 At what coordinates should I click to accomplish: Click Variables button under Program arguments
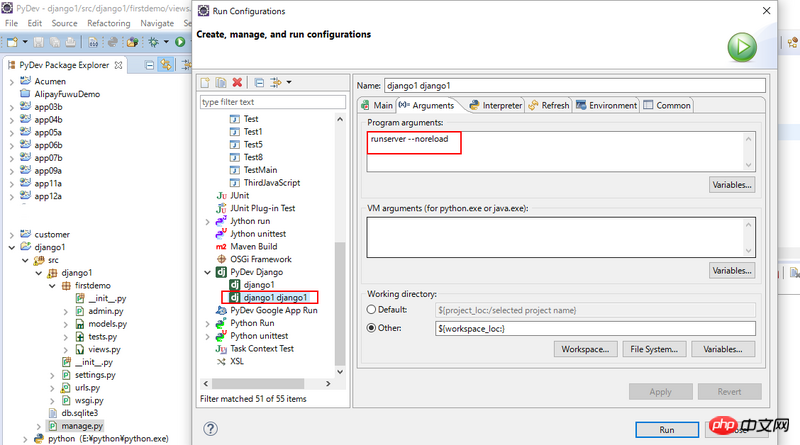coord(732,185)
